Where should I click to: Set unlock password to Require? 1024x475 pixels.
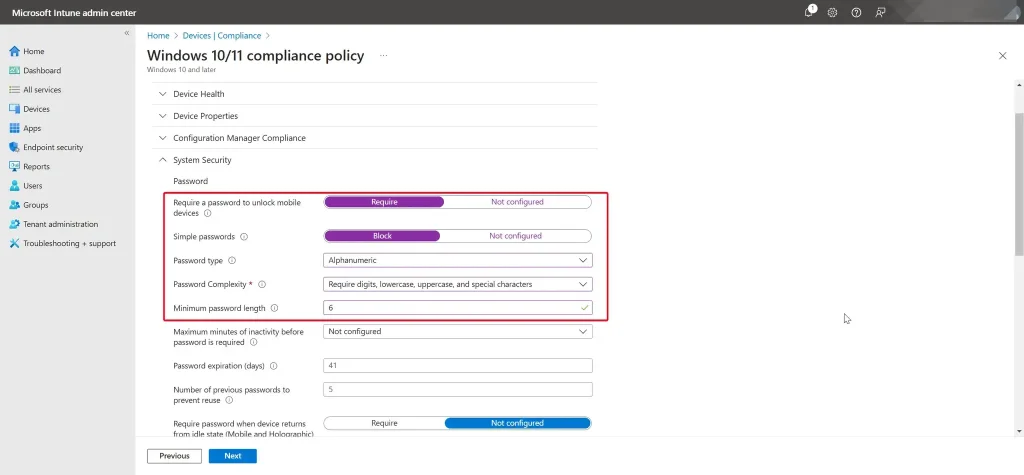[x=384, y=202]
